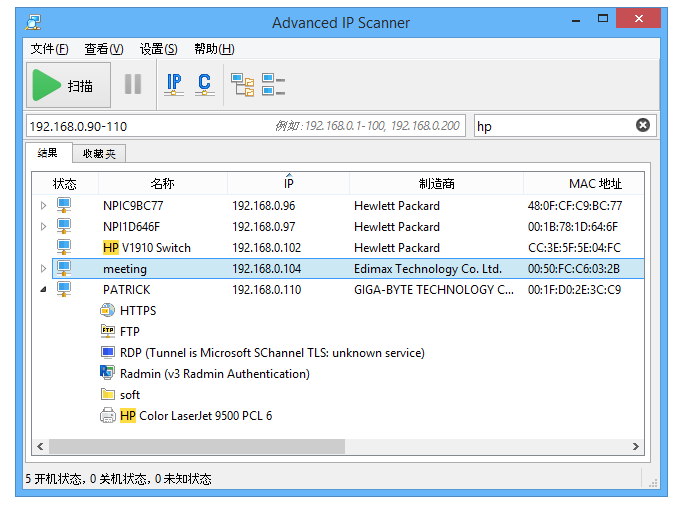Switch to the 结果 tab
Screen dimensions: 690x525
click(x=48, y=153)
